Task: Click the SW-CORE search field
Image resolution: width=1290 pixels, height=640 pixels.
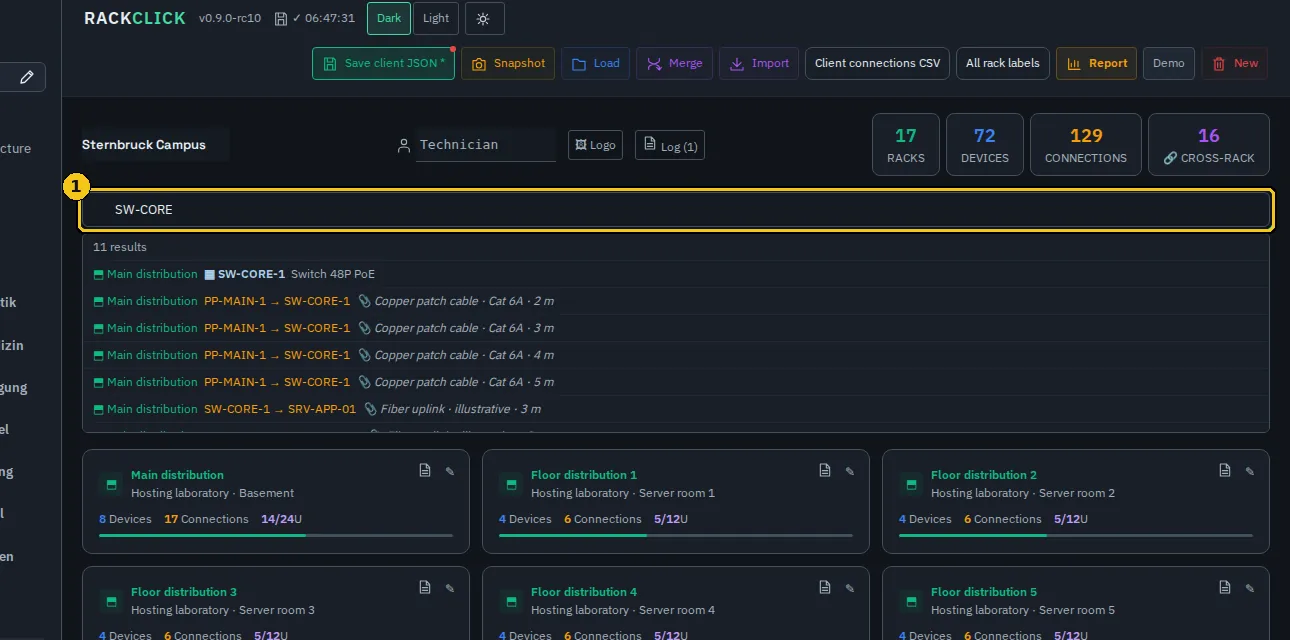Action: [676, 210]
